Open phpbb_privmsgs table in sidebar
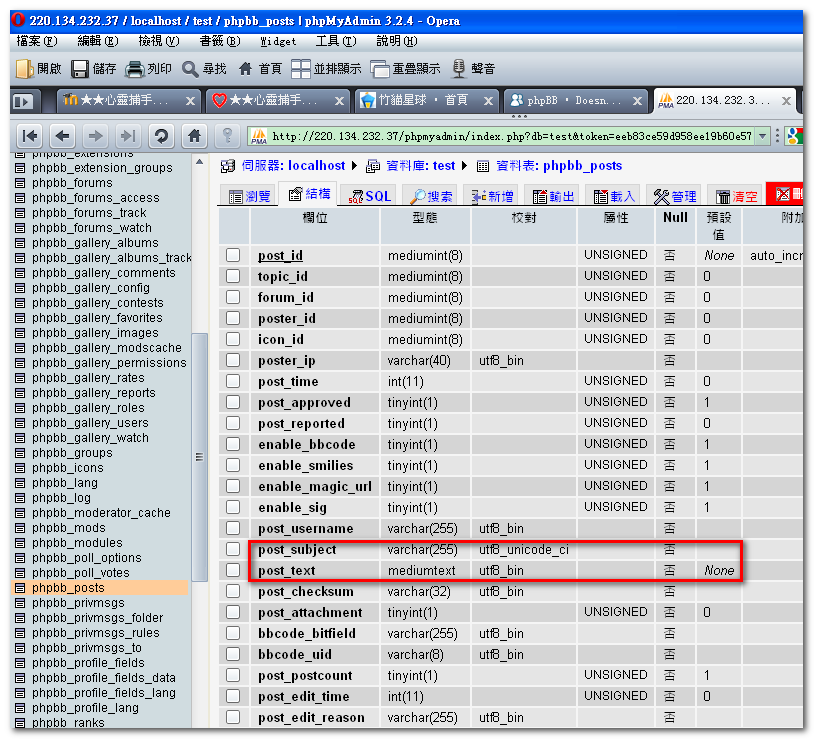The height and width of the screenshot is (739, 814). (78, 603)
